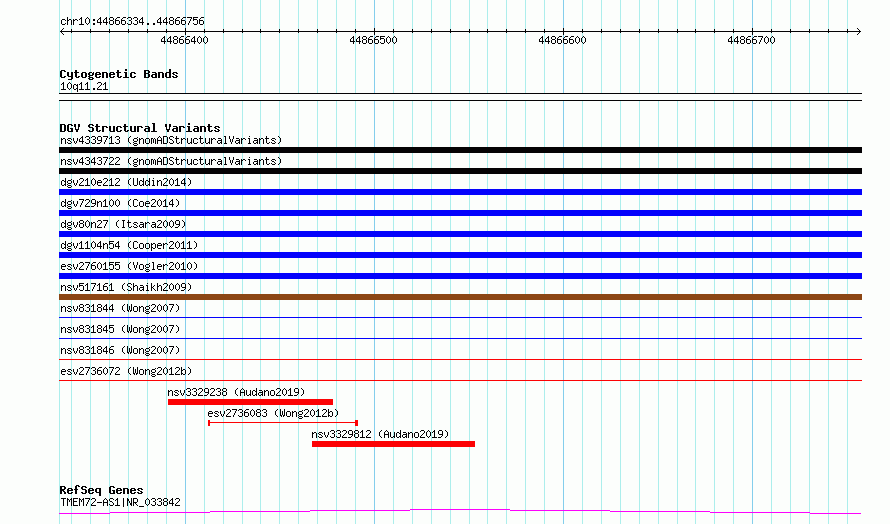Open the nsv831844 (Wong2007) label
The image size is (890, 524).
tap(120, 308)
